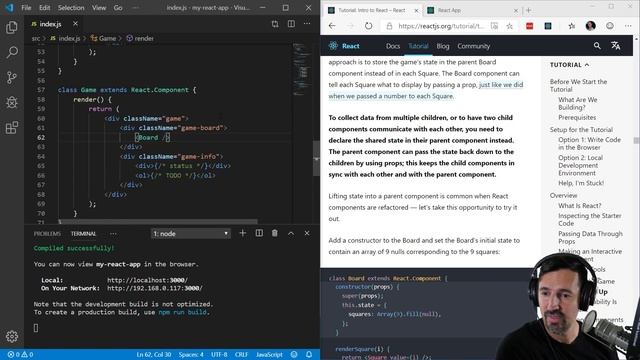Switch to the TERMINAL panel tab

[x=83, y=233]
